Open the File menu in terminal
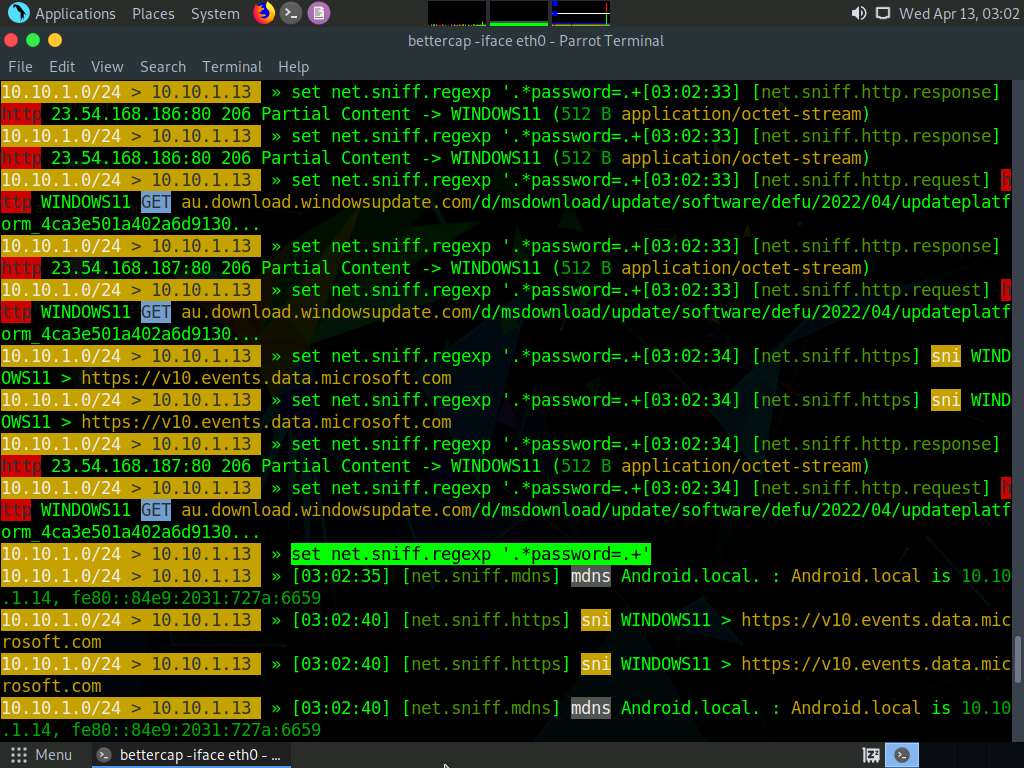The image size is (1024, 768). (20, 66)
